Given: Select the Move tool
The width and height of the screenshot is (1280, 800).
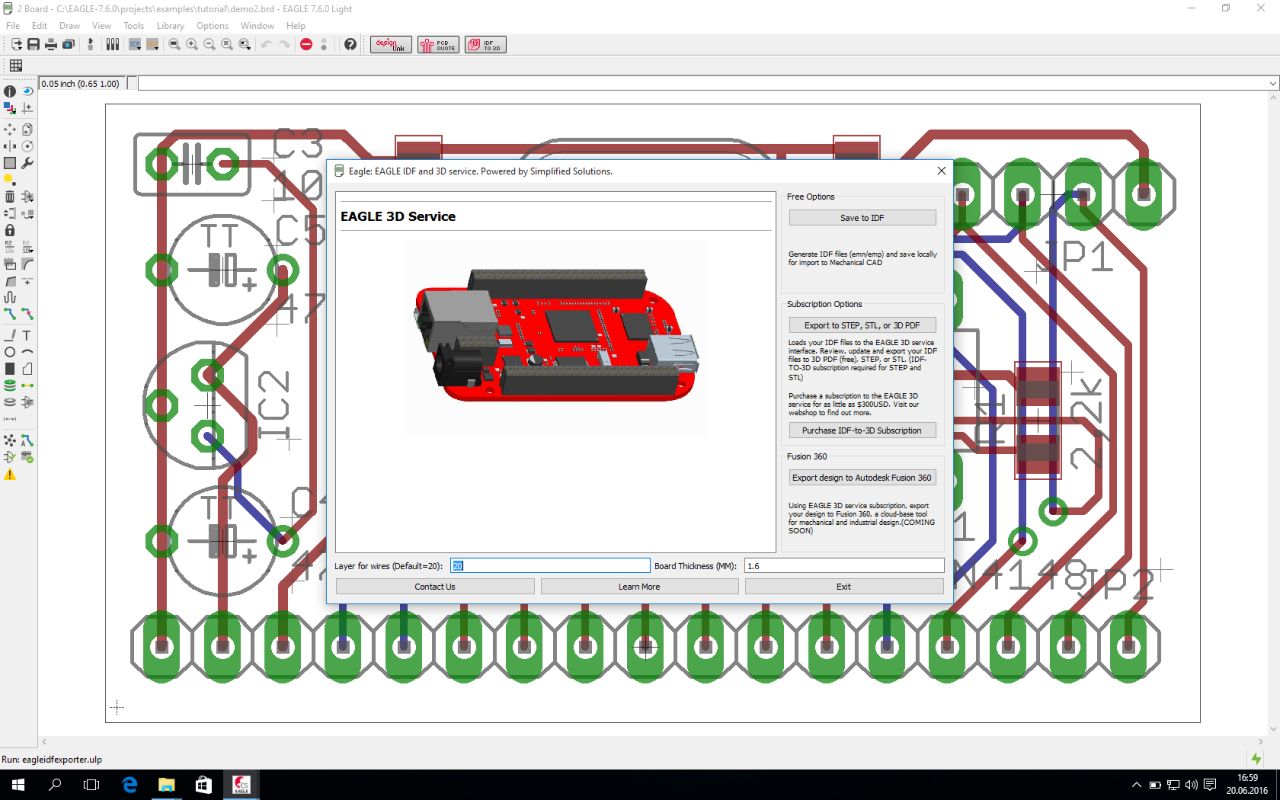Looking at the screenshot, I should pos(10,129).
